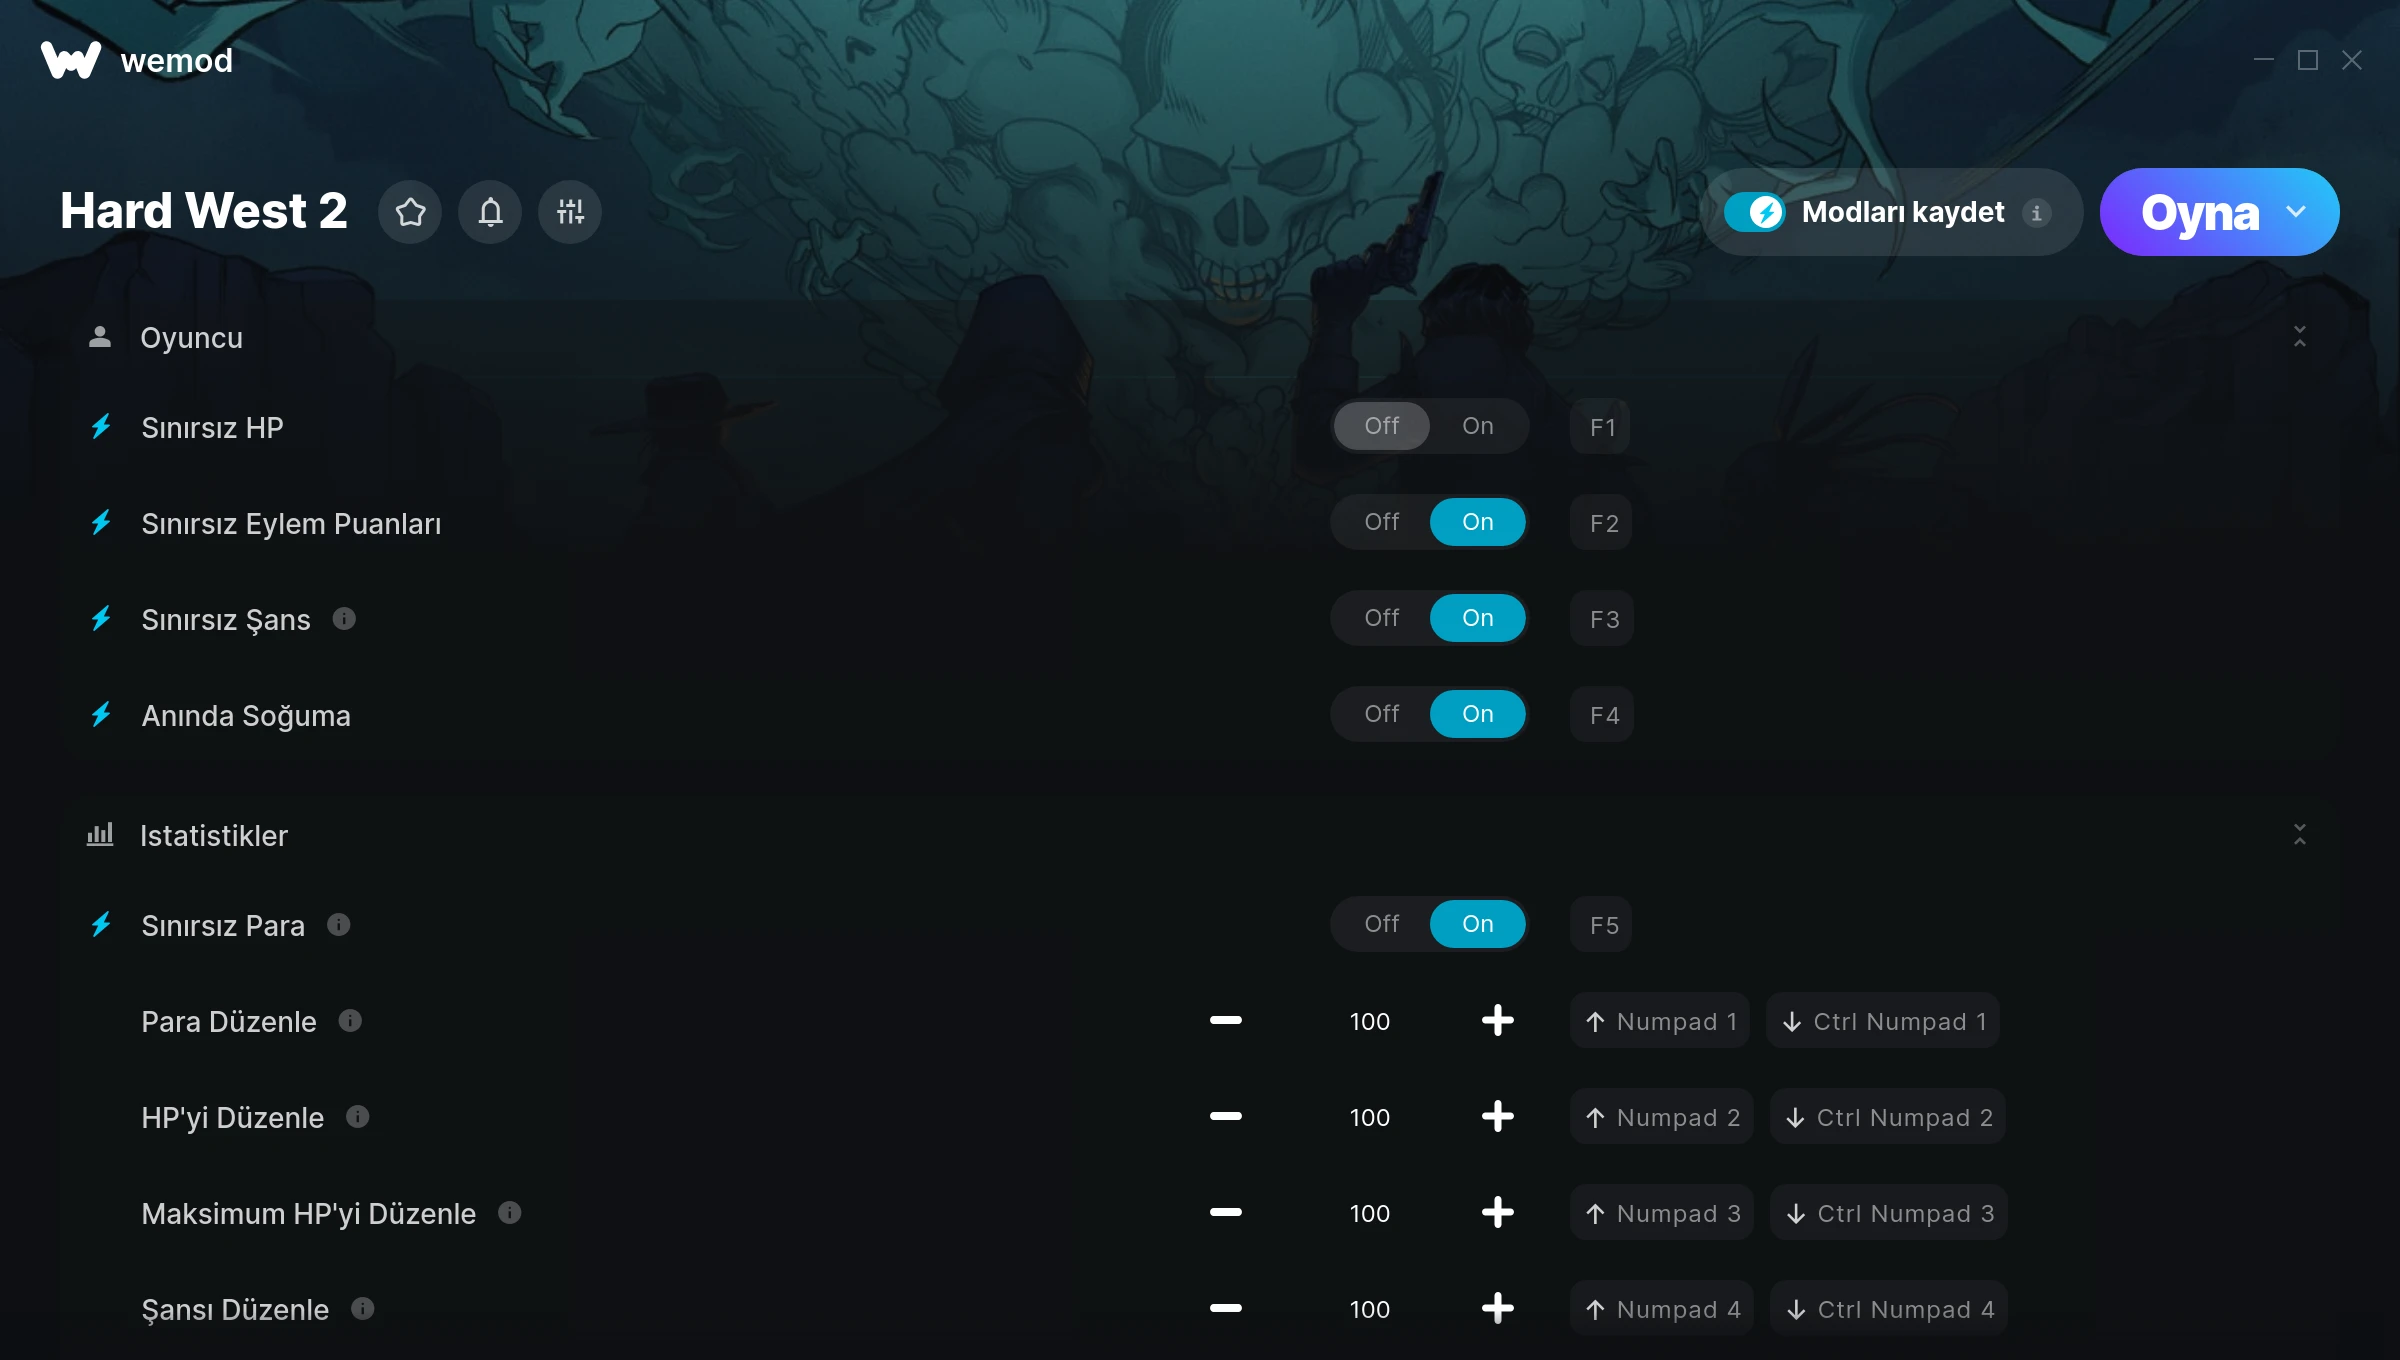The image size is (2400, 1360).
Task: Show info for Modları kaydet
Action: (x=2036, y=213)
